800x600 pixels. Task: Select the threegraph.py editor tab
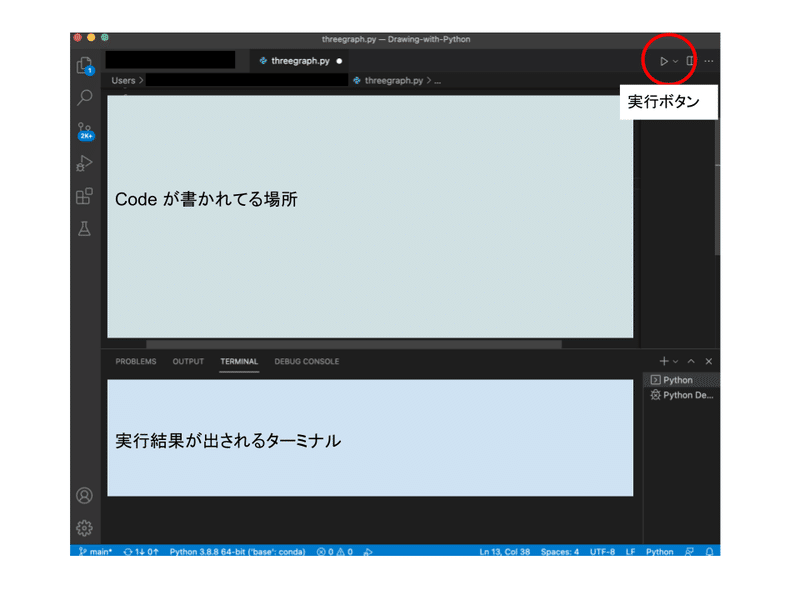tap(301, 61)
